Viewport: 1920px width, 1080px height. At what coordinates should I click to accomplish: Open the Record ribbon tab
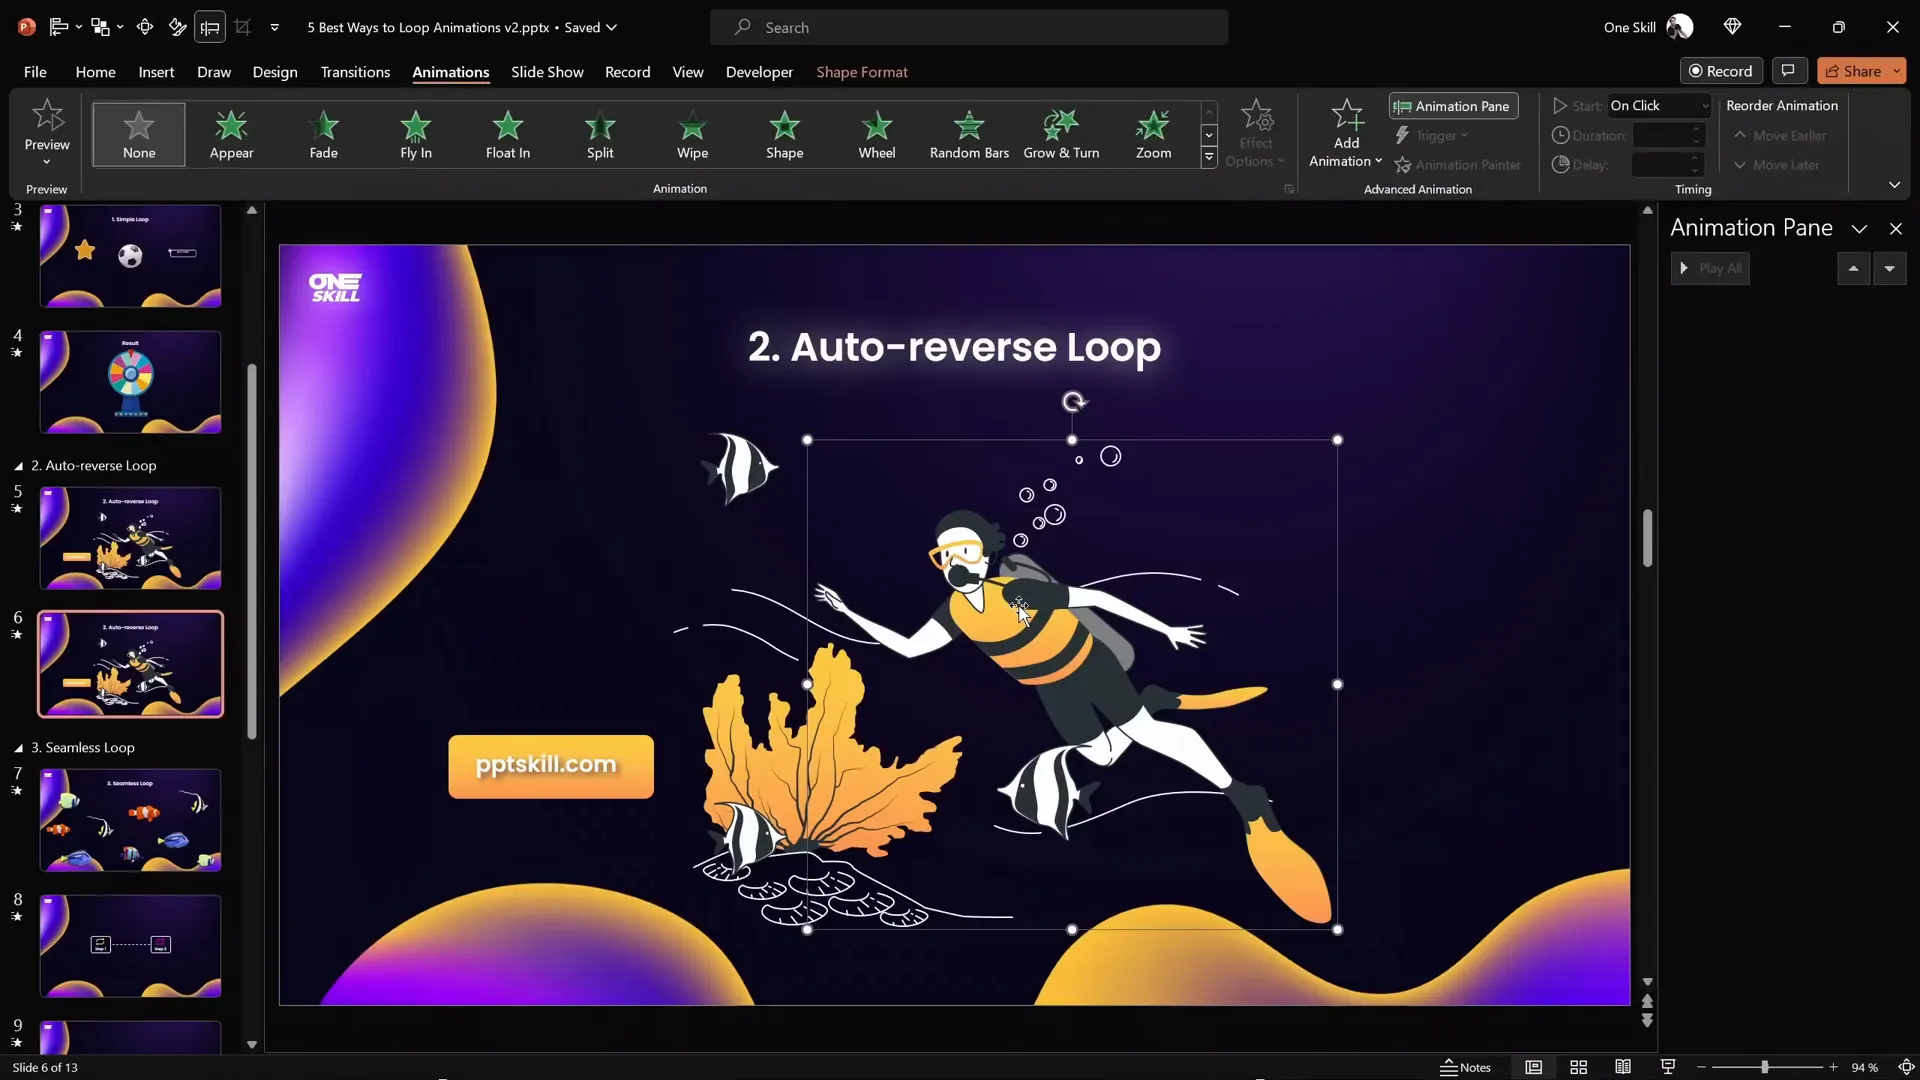click(x=627, y=72)
